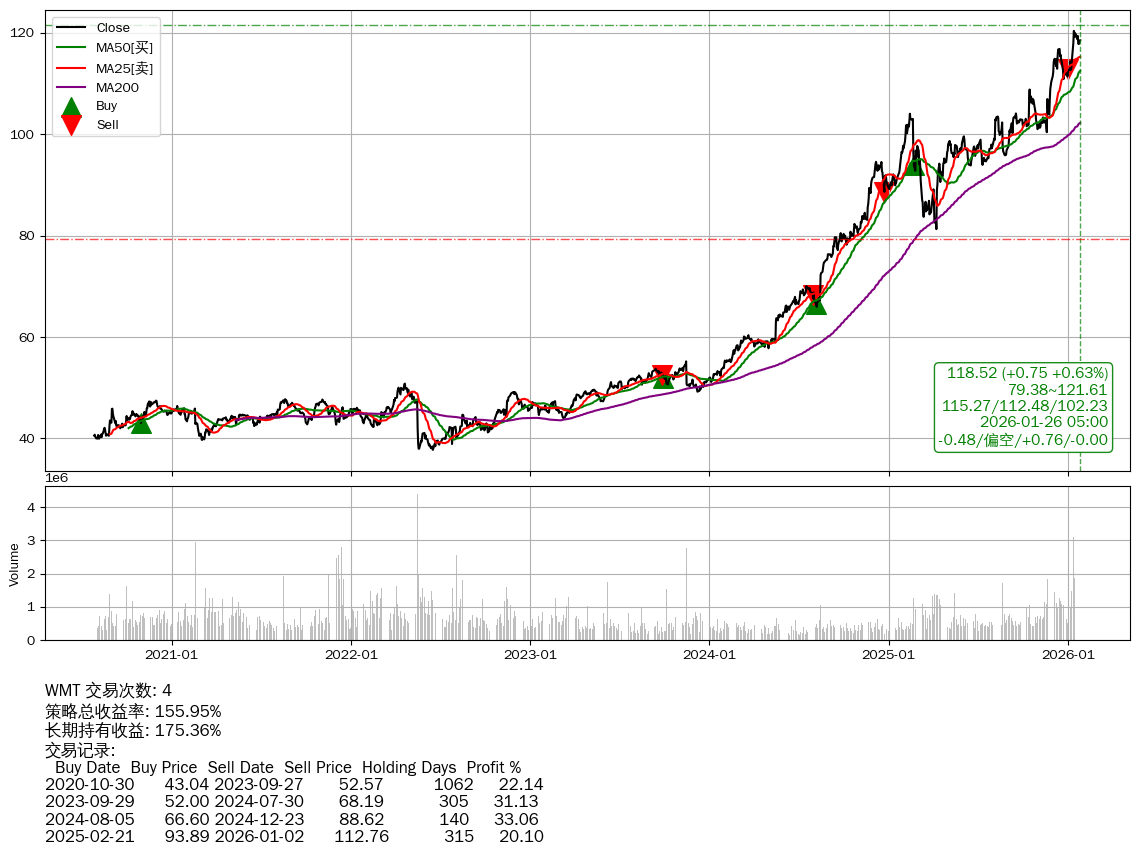Screen dimensions: 1139x855
Task: Click the red sell marker from January 2026
Action: 1069,69
